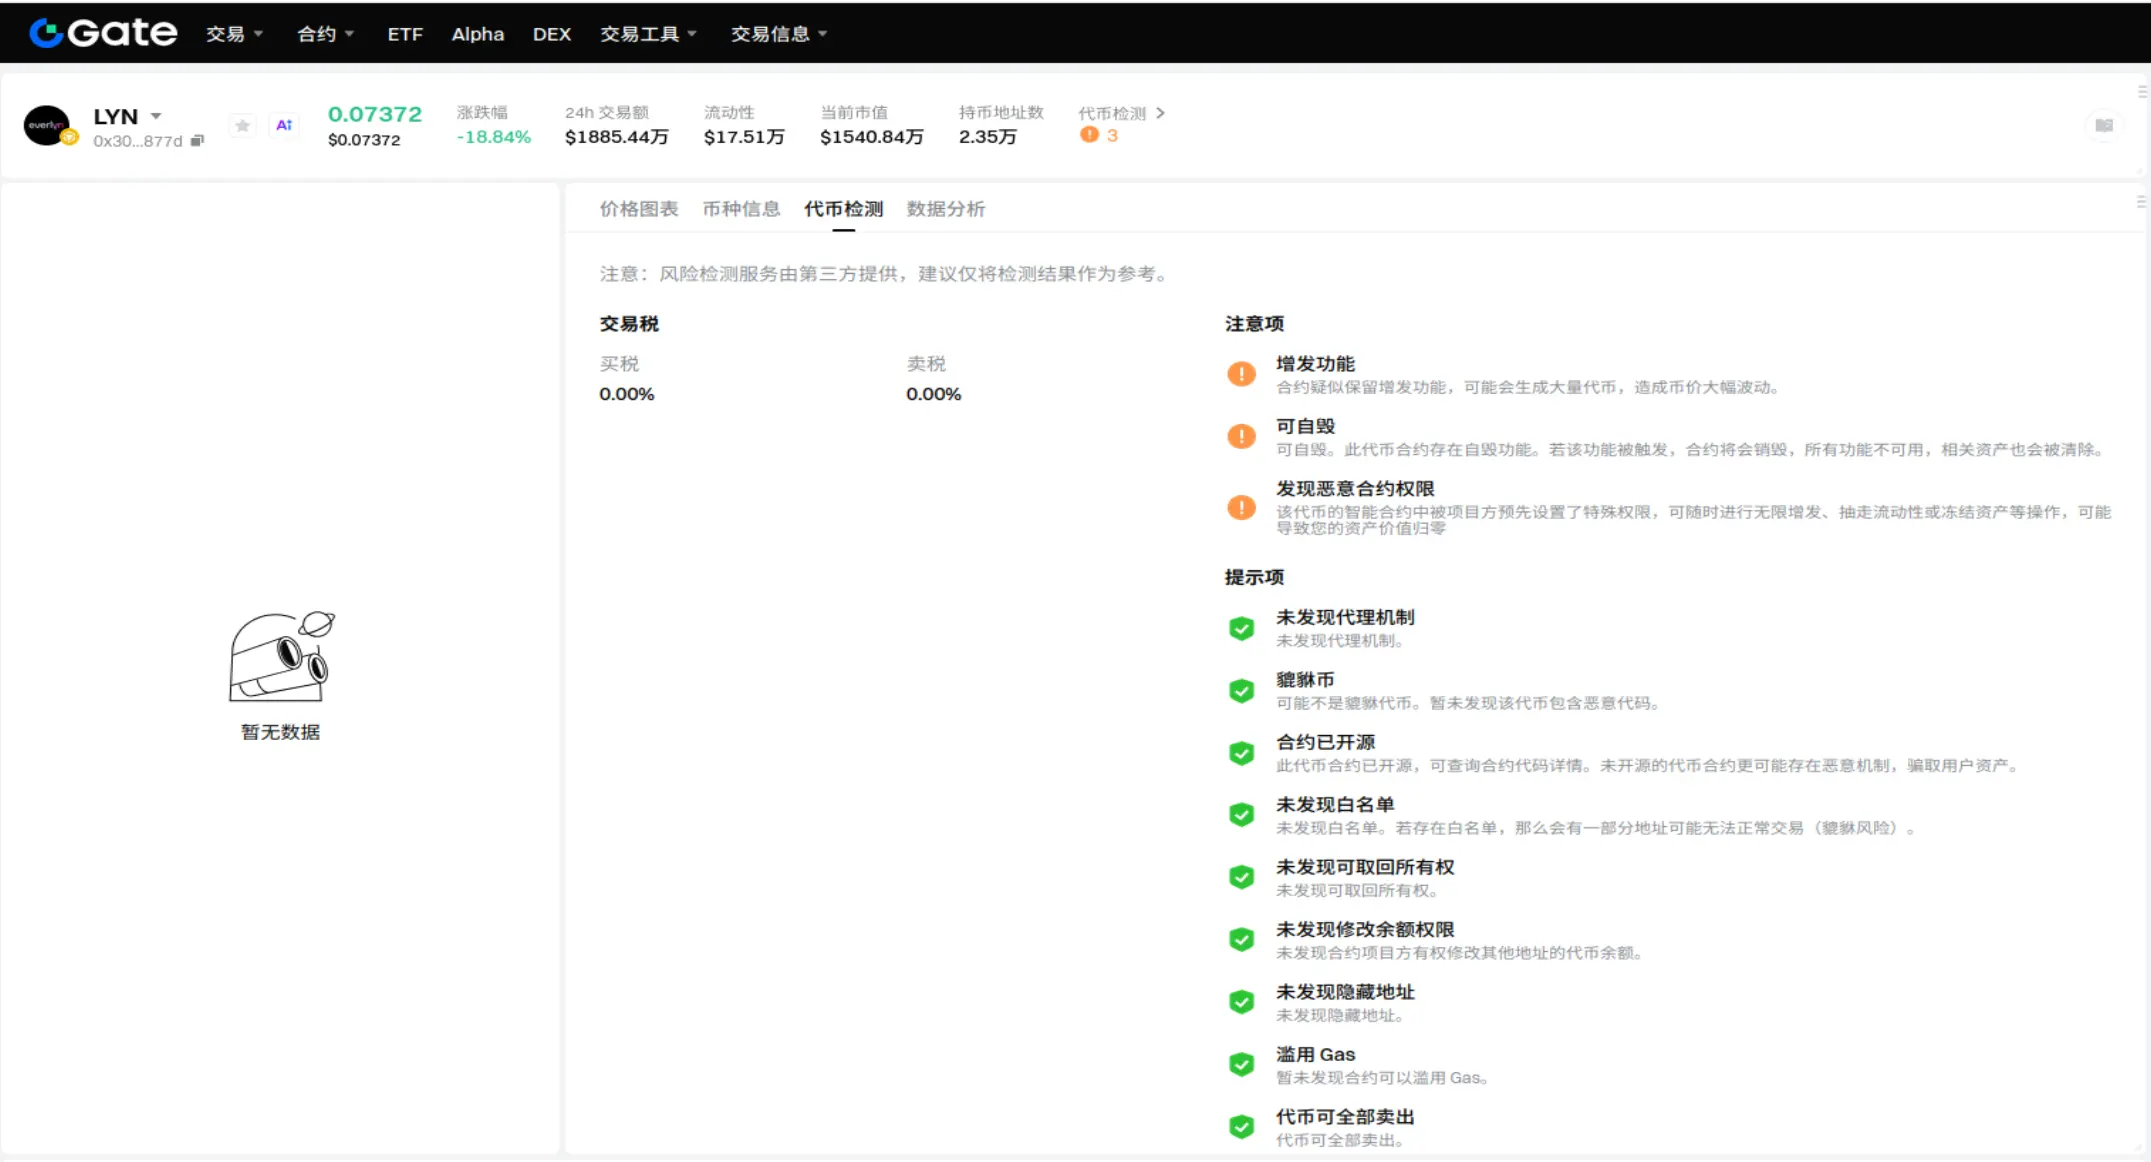2151x1162 pixels.
Task: Click the green shield icon beside 滥用 Gas
Action: (x=1241, y=1065)
